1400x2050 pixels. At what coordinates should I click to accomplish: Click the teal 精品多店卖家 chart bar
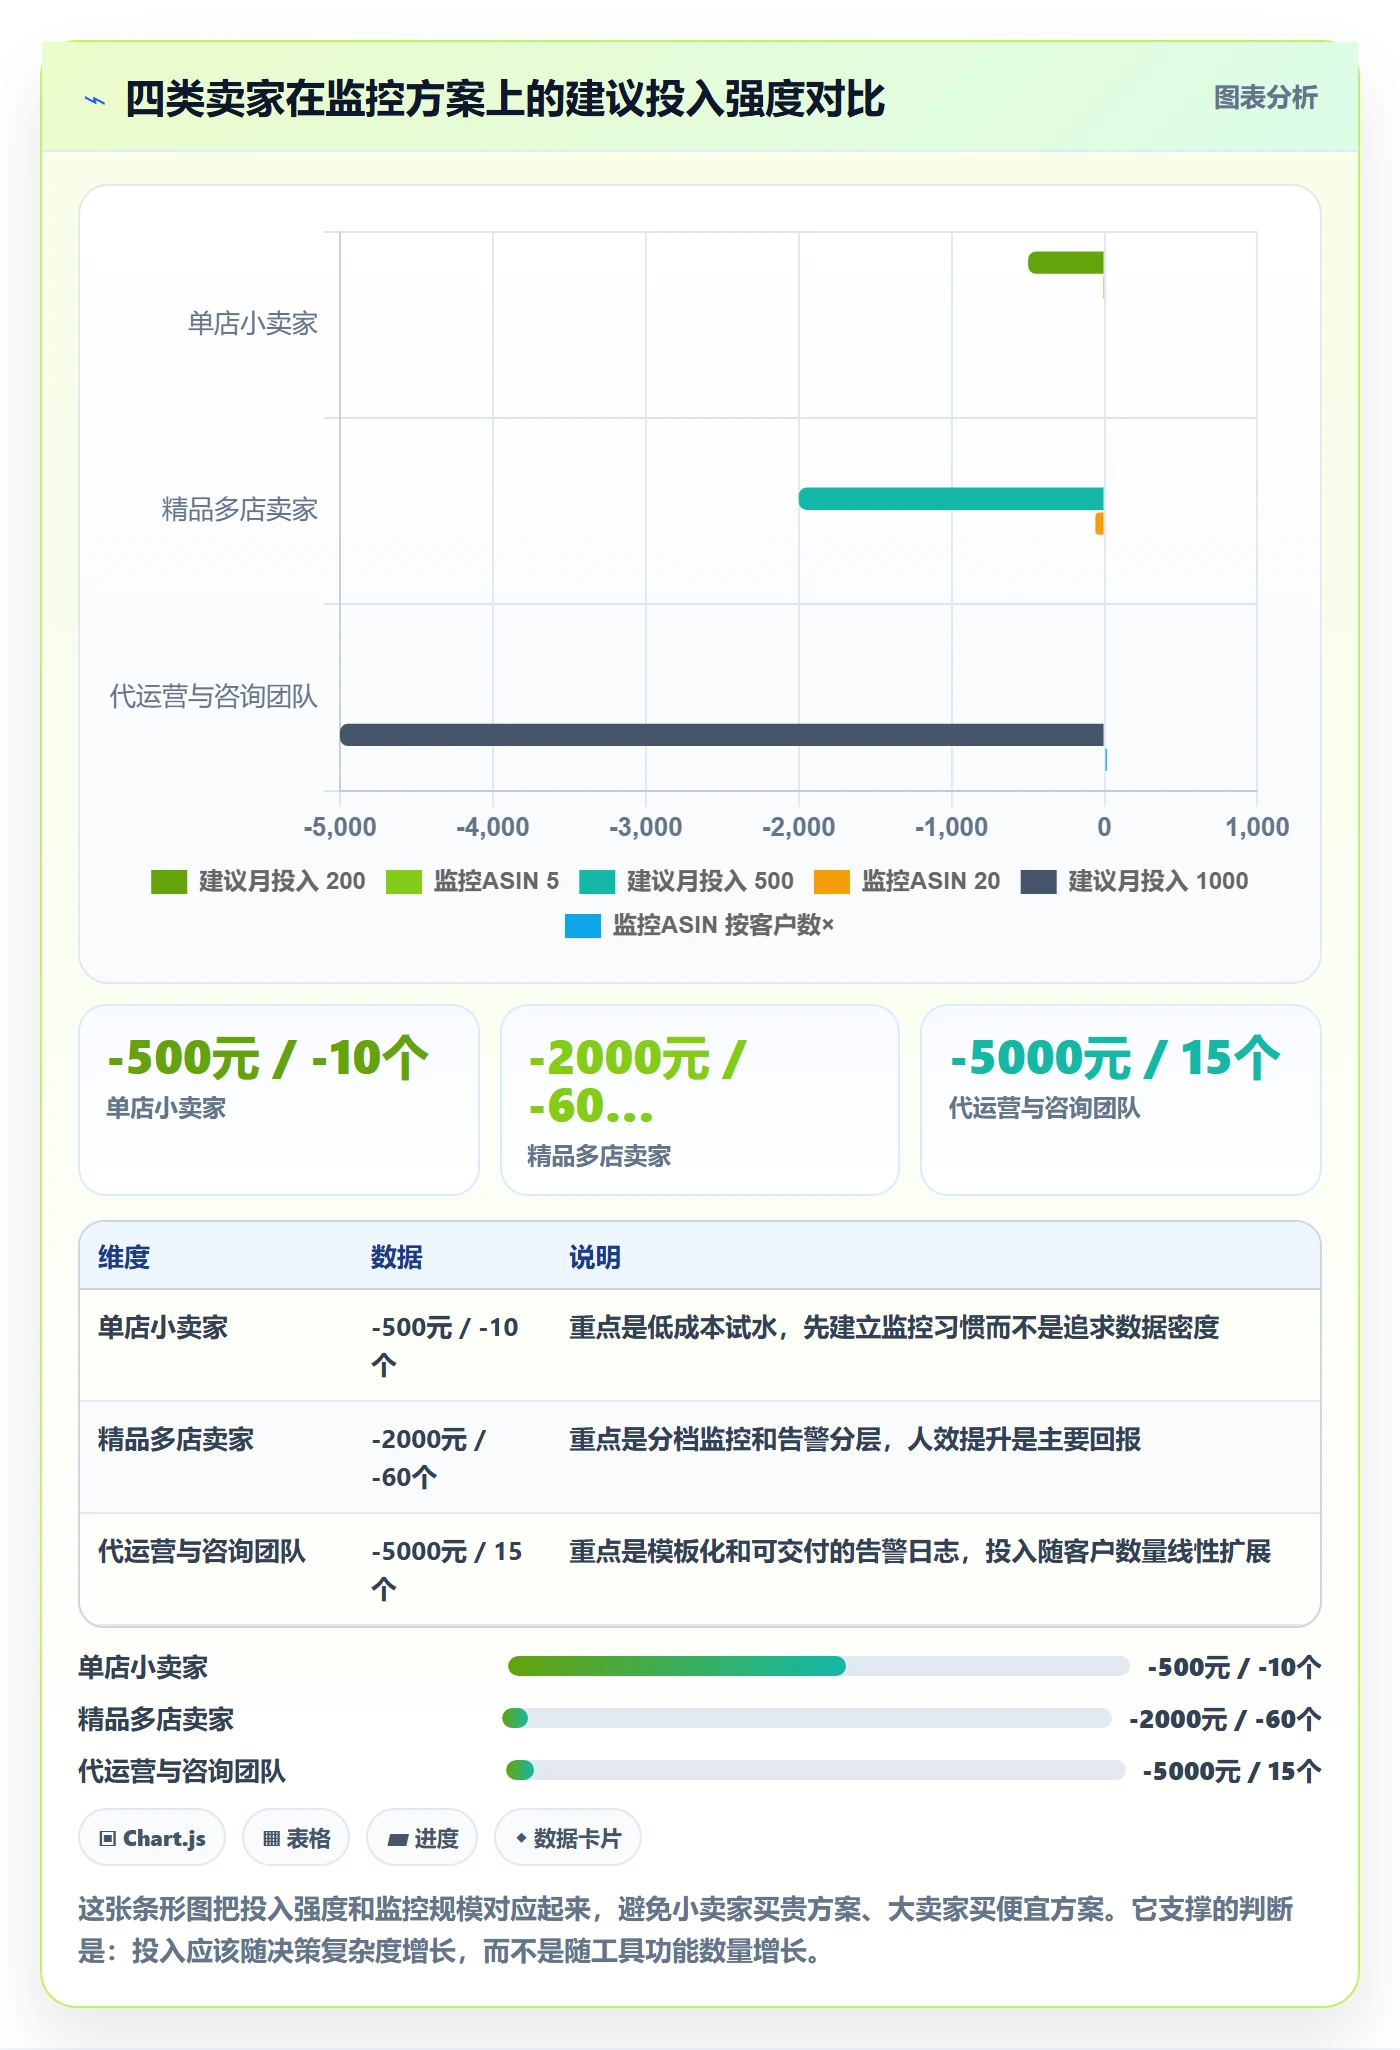pos(951,499)
